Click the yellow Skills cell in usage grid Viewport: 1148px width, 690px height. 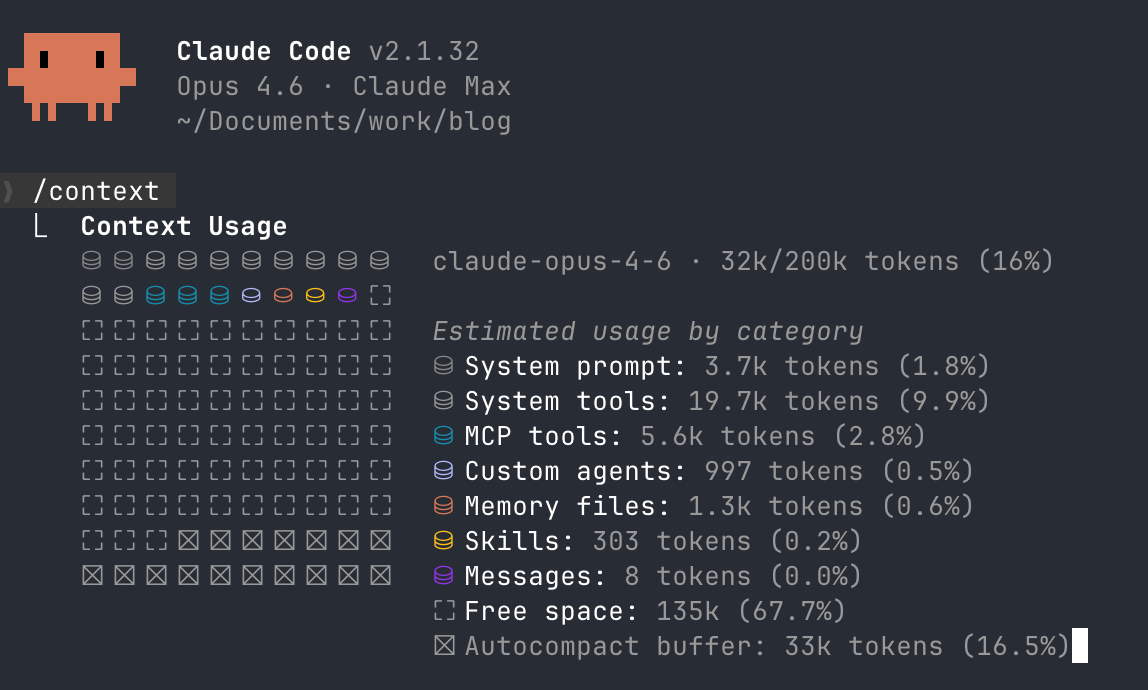tap(315, 295)
